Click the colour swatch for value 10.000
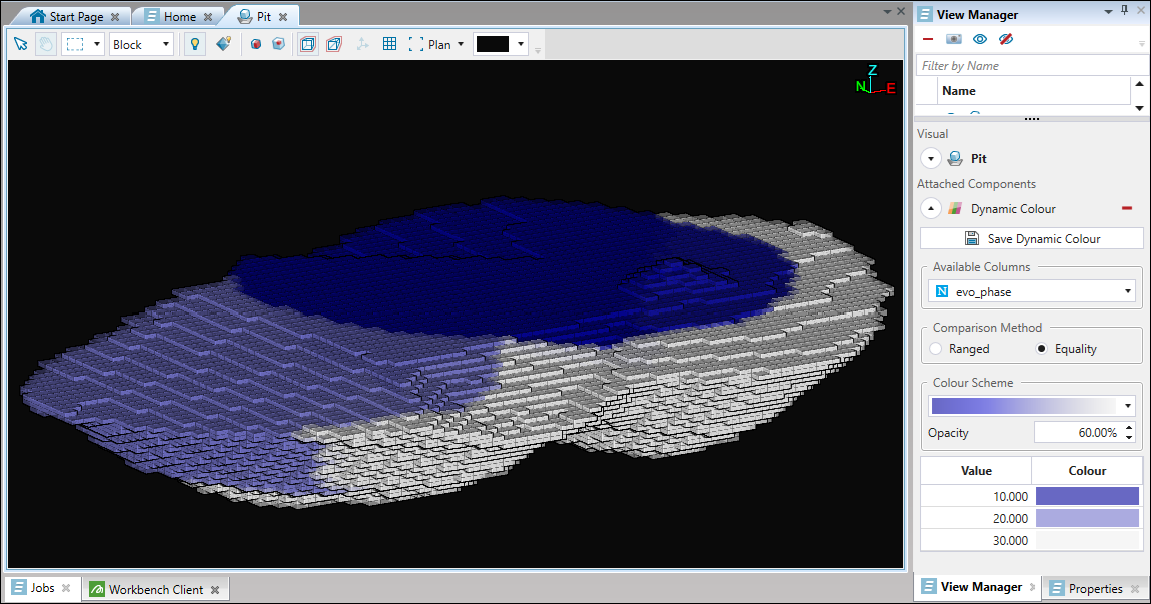Screen dimensions: 1151x604 click(1087, 497)
